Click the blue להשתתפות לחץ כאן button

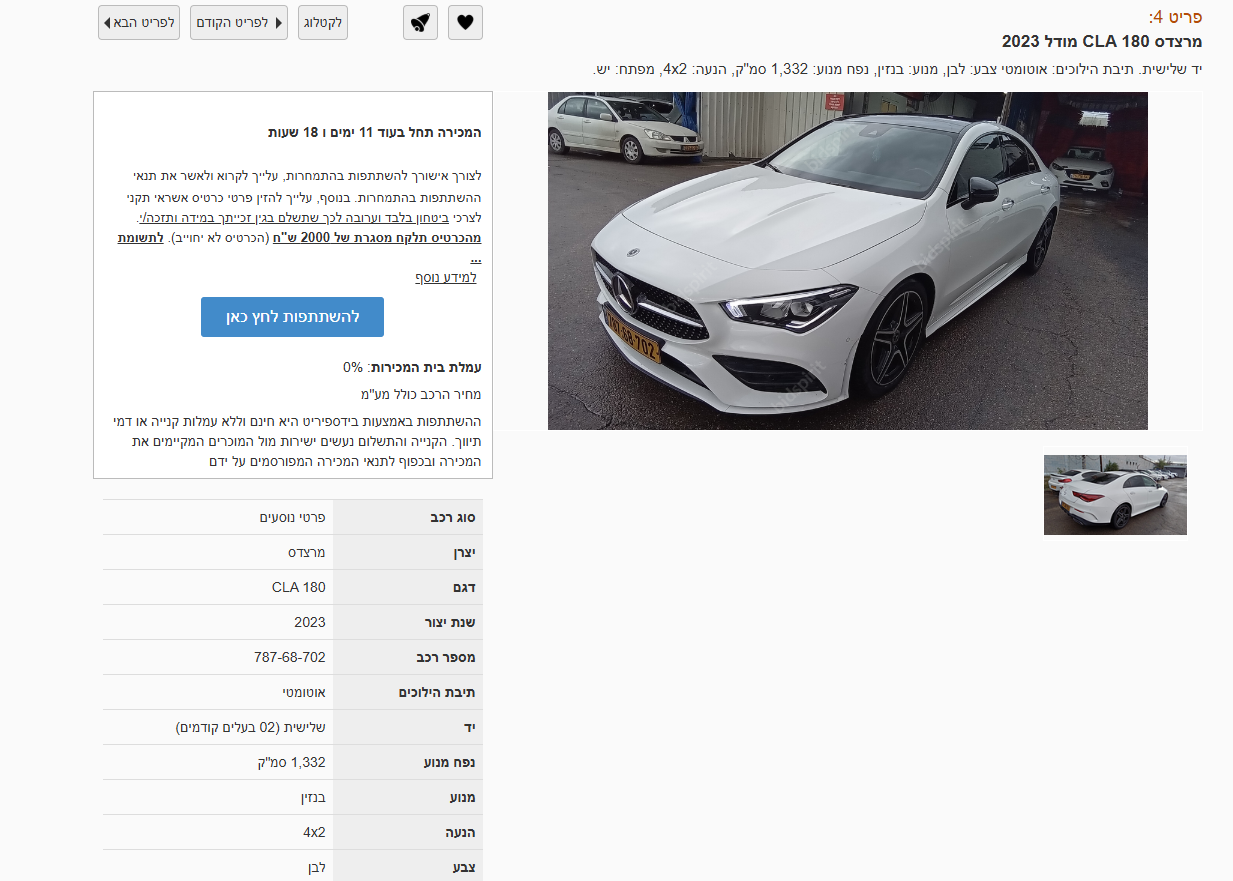pos(292,316)
